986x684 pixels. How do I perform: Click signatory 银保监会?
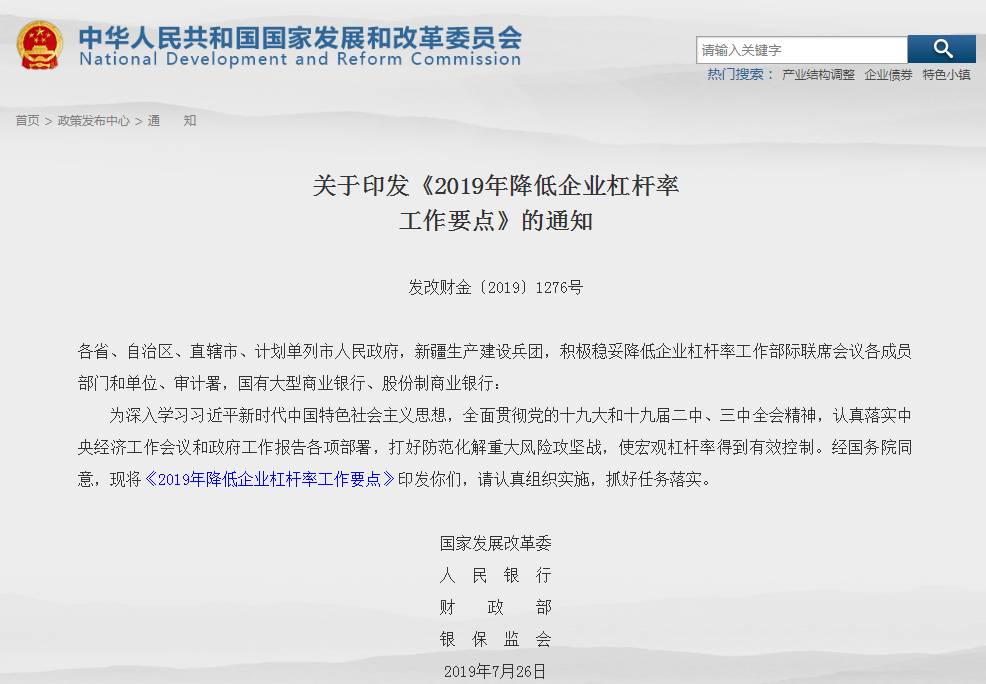(496, 639)
